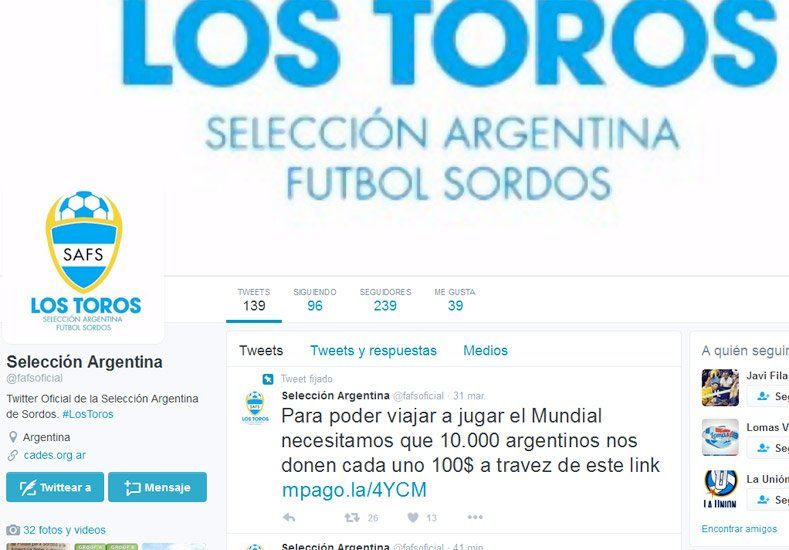
Task: Like the pinned tweet with heart icon
Action: click(x=413, y=517)
